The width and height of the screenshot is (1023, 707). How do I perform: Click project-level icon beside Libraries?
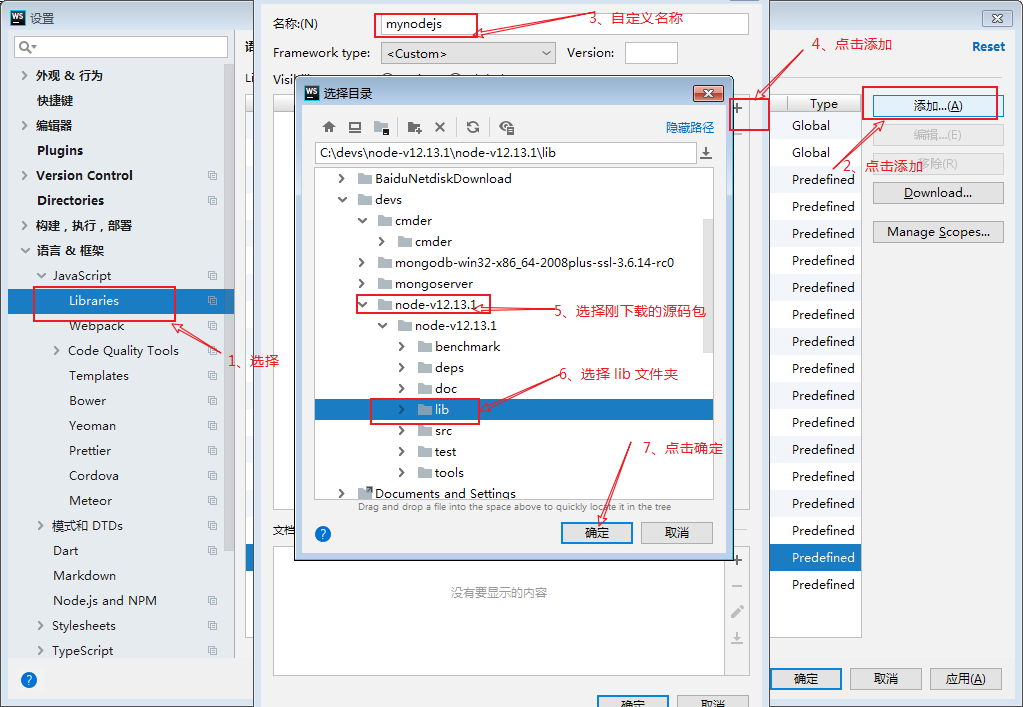coord(213,300)
